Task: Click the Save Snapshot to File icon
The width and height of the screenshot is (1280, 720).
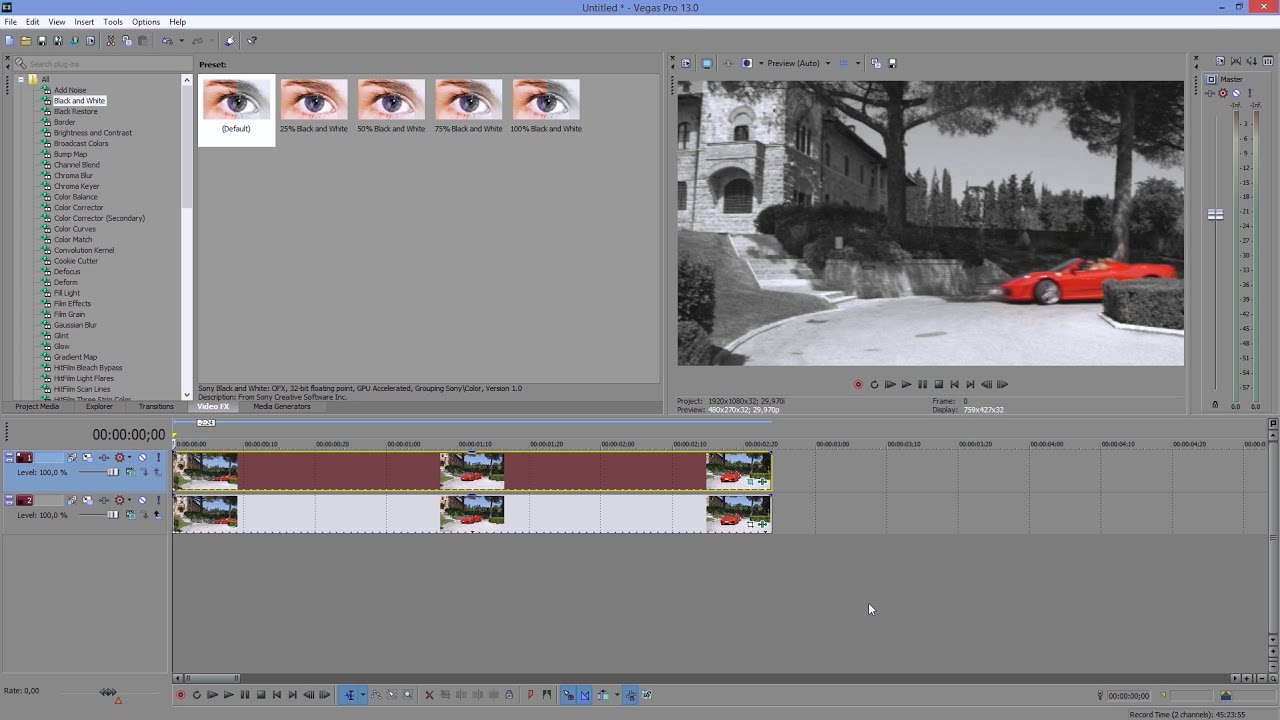Action: [892, 63]
